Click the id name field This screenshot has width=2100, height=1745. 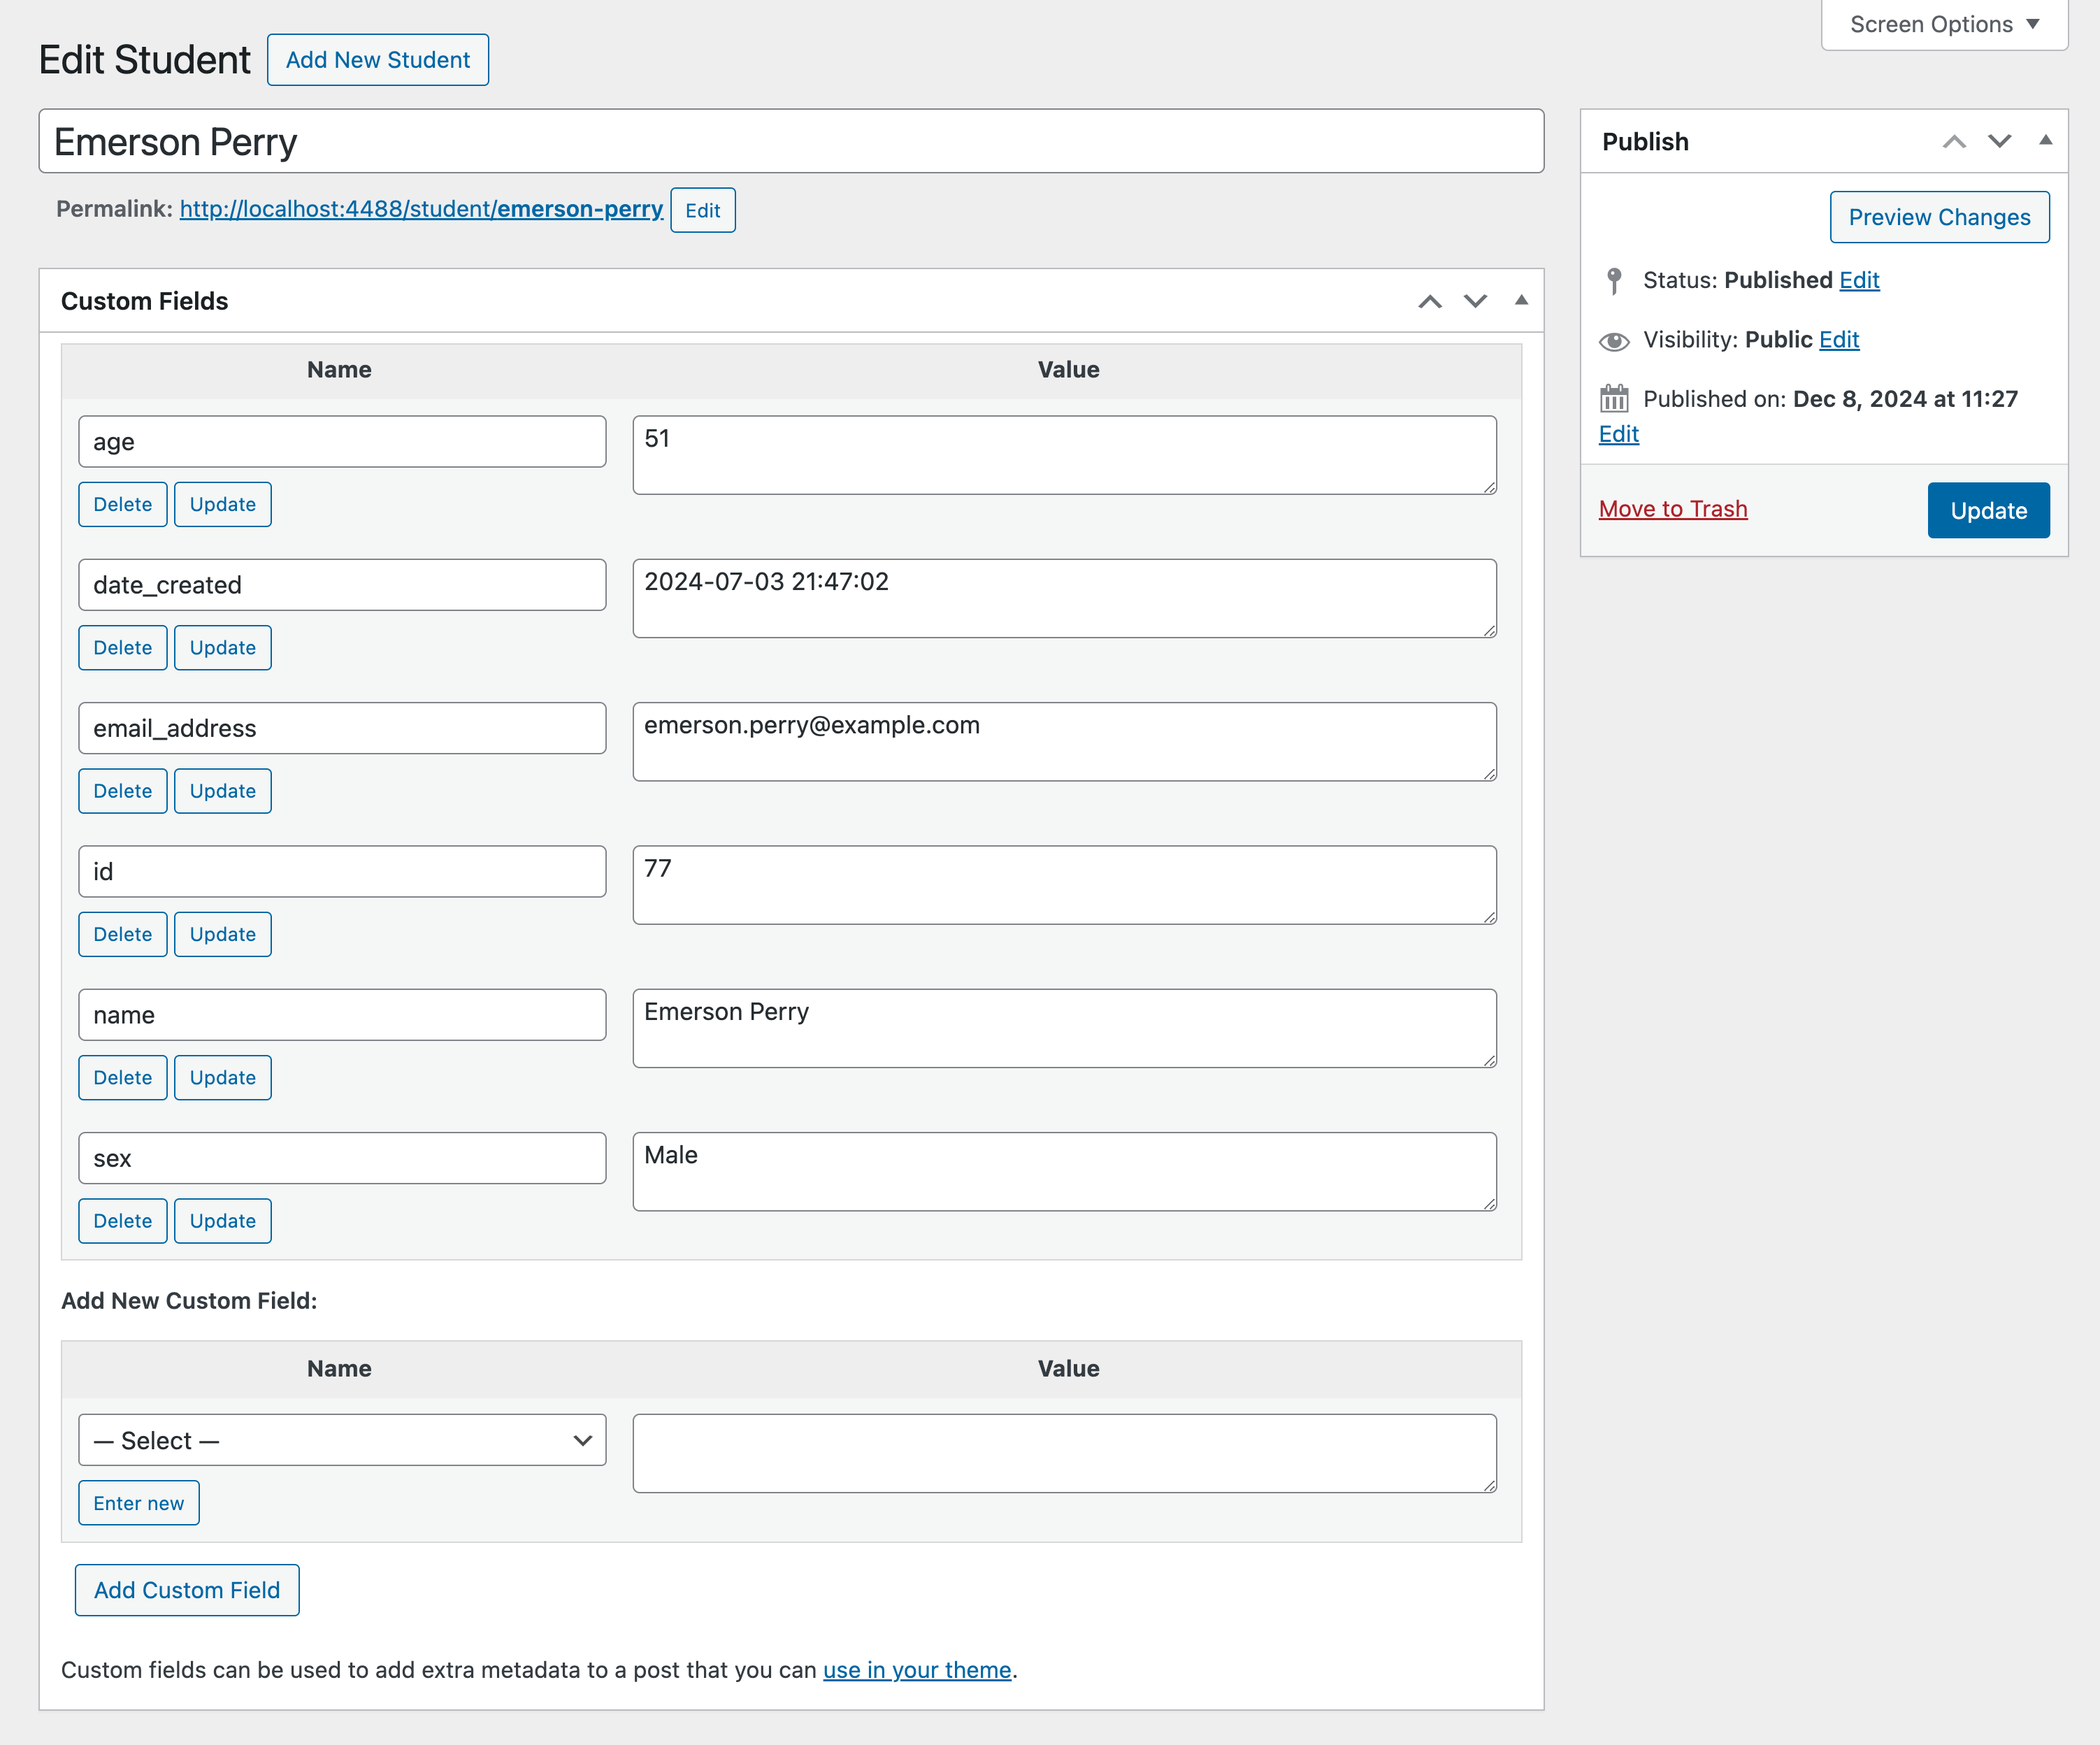(342, 871)
